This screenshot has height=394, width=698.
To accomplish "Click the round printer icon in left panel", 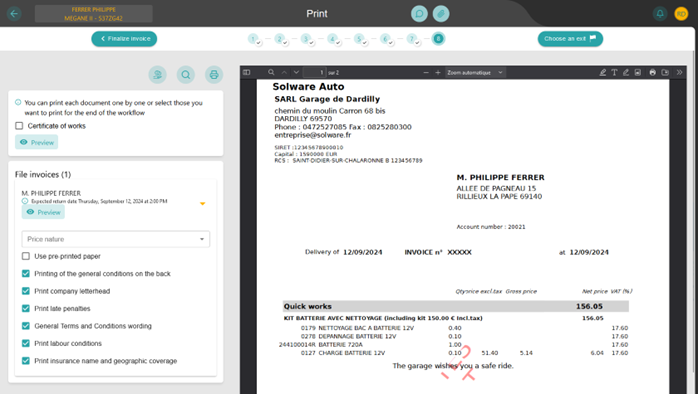I will tap(214, 75).
